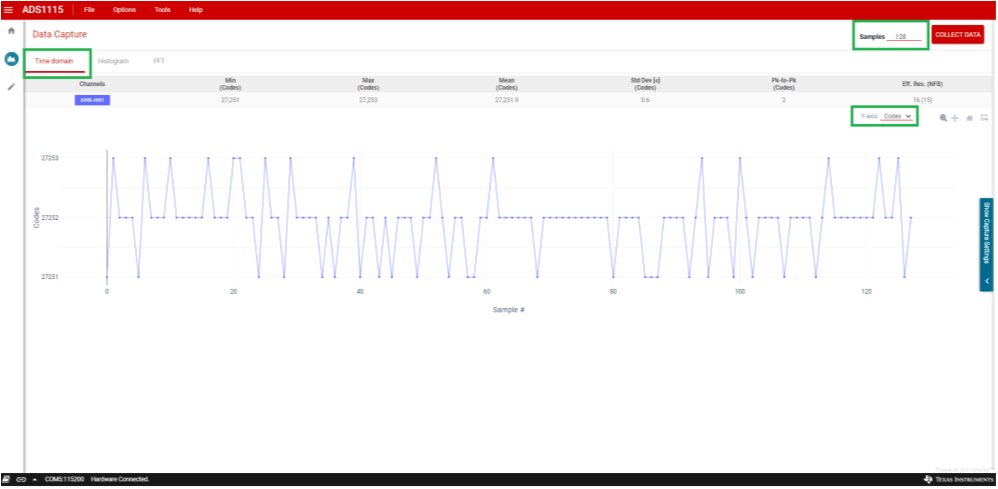Click the link connection icon in status bar
Image resolution: width=998 pixels, height=489 pixels.
pos(21,480)
